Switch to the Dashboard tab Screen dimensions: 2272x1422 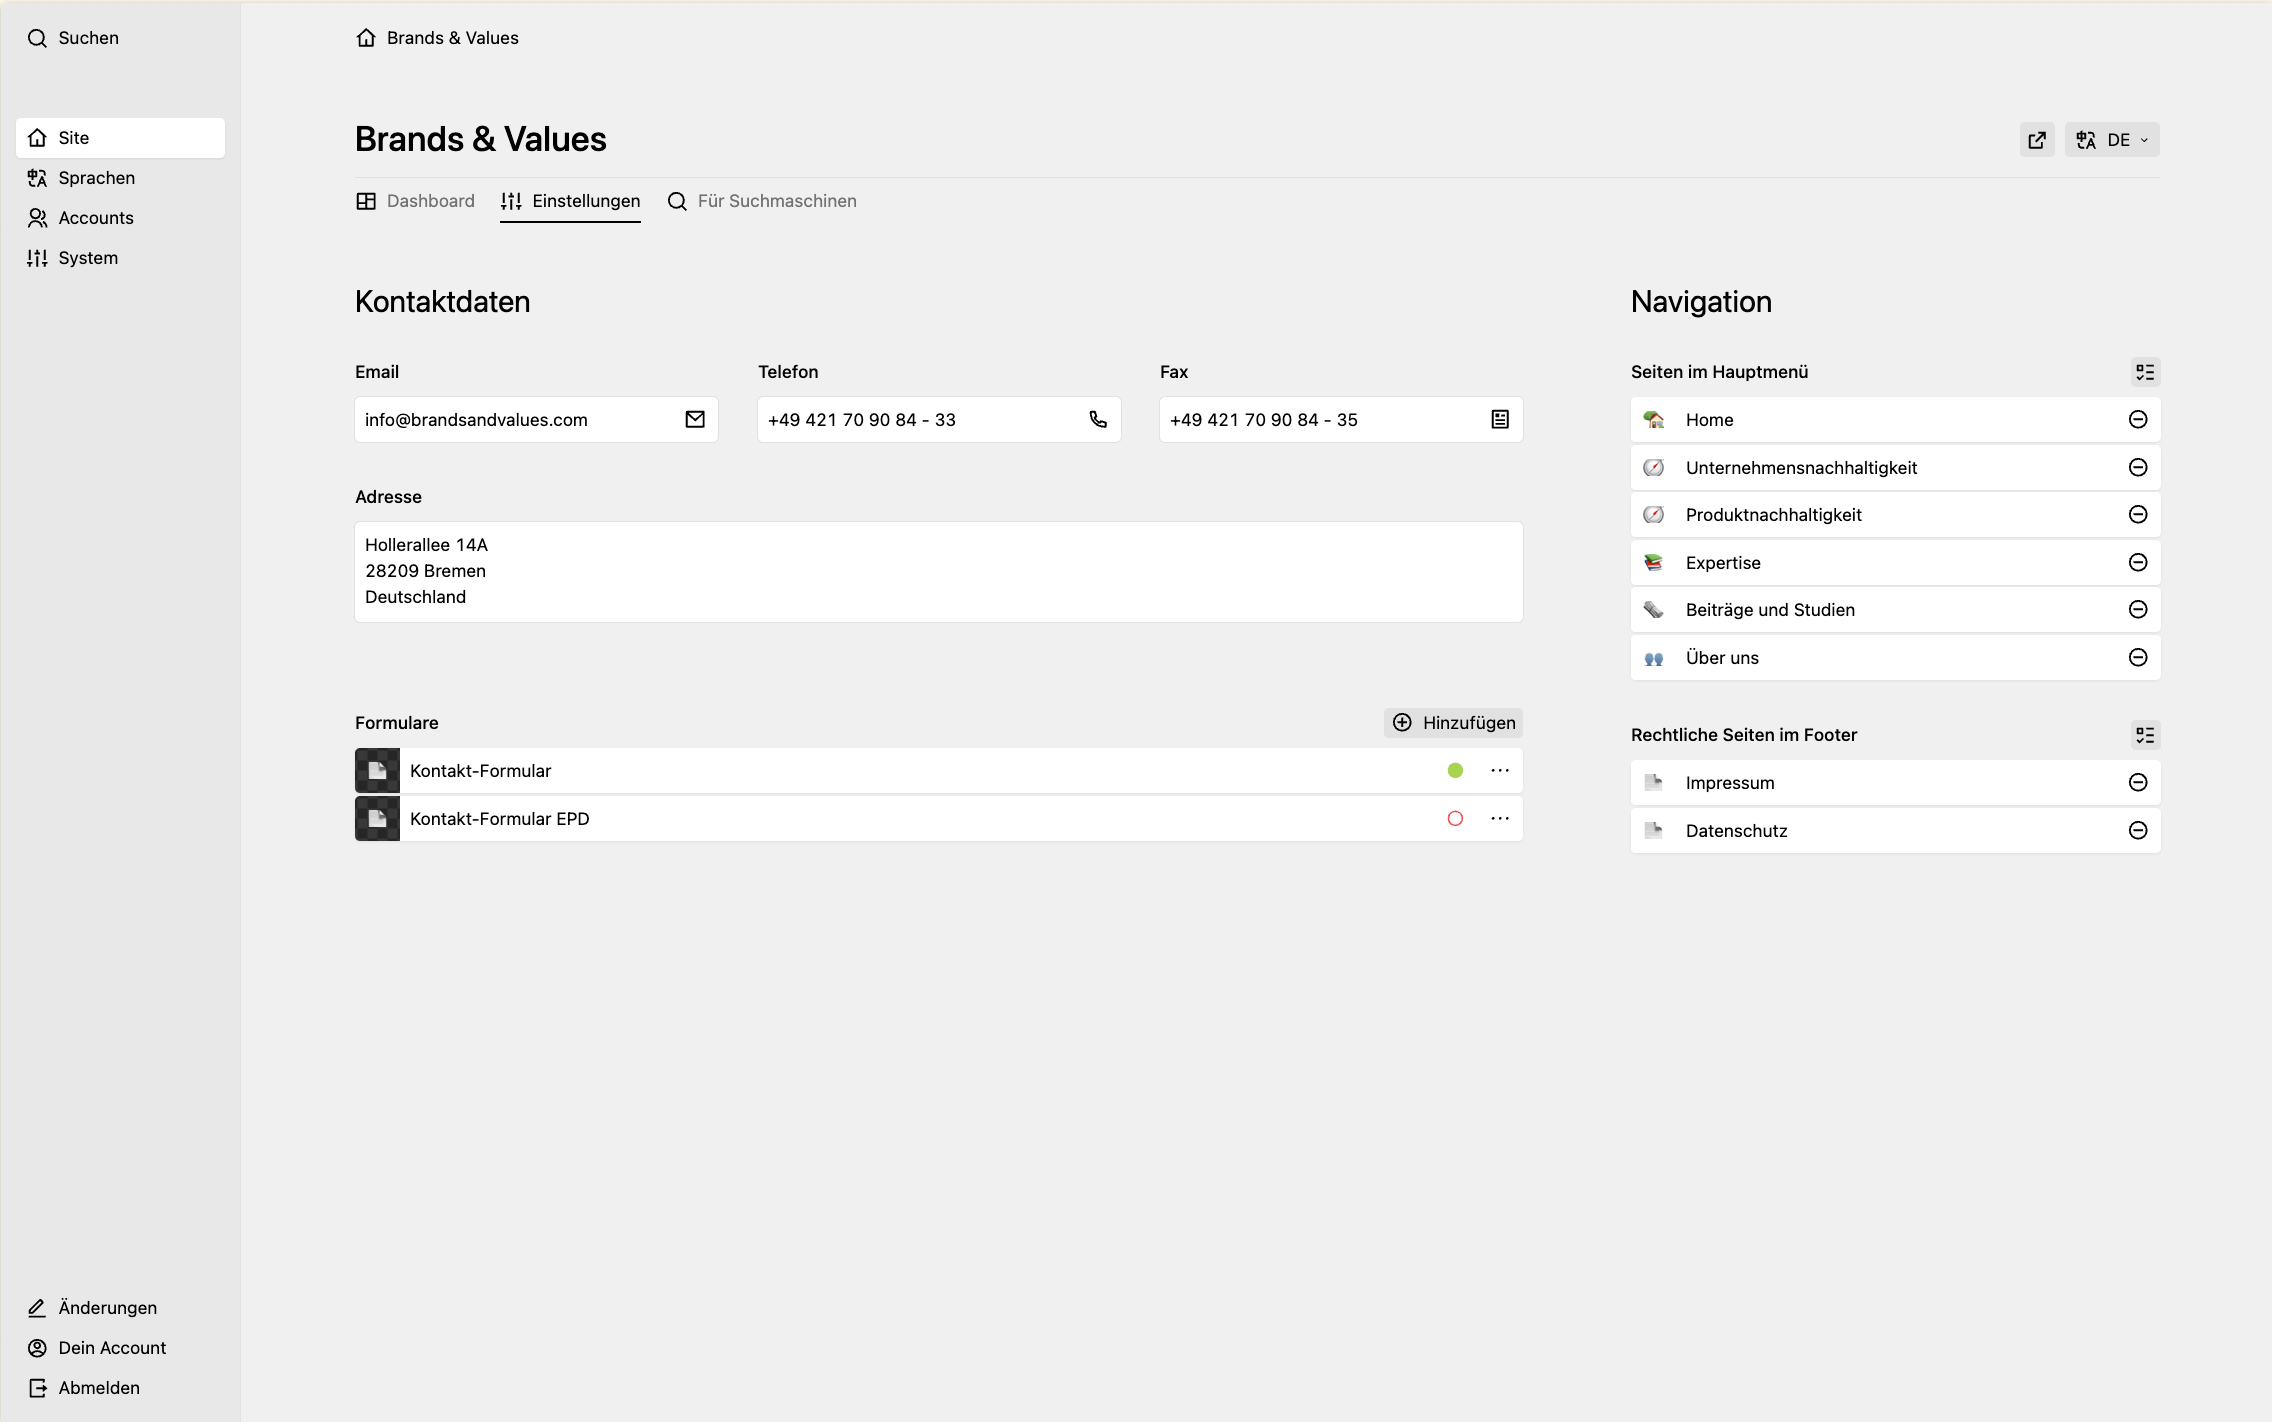click(x=415, y=201)
